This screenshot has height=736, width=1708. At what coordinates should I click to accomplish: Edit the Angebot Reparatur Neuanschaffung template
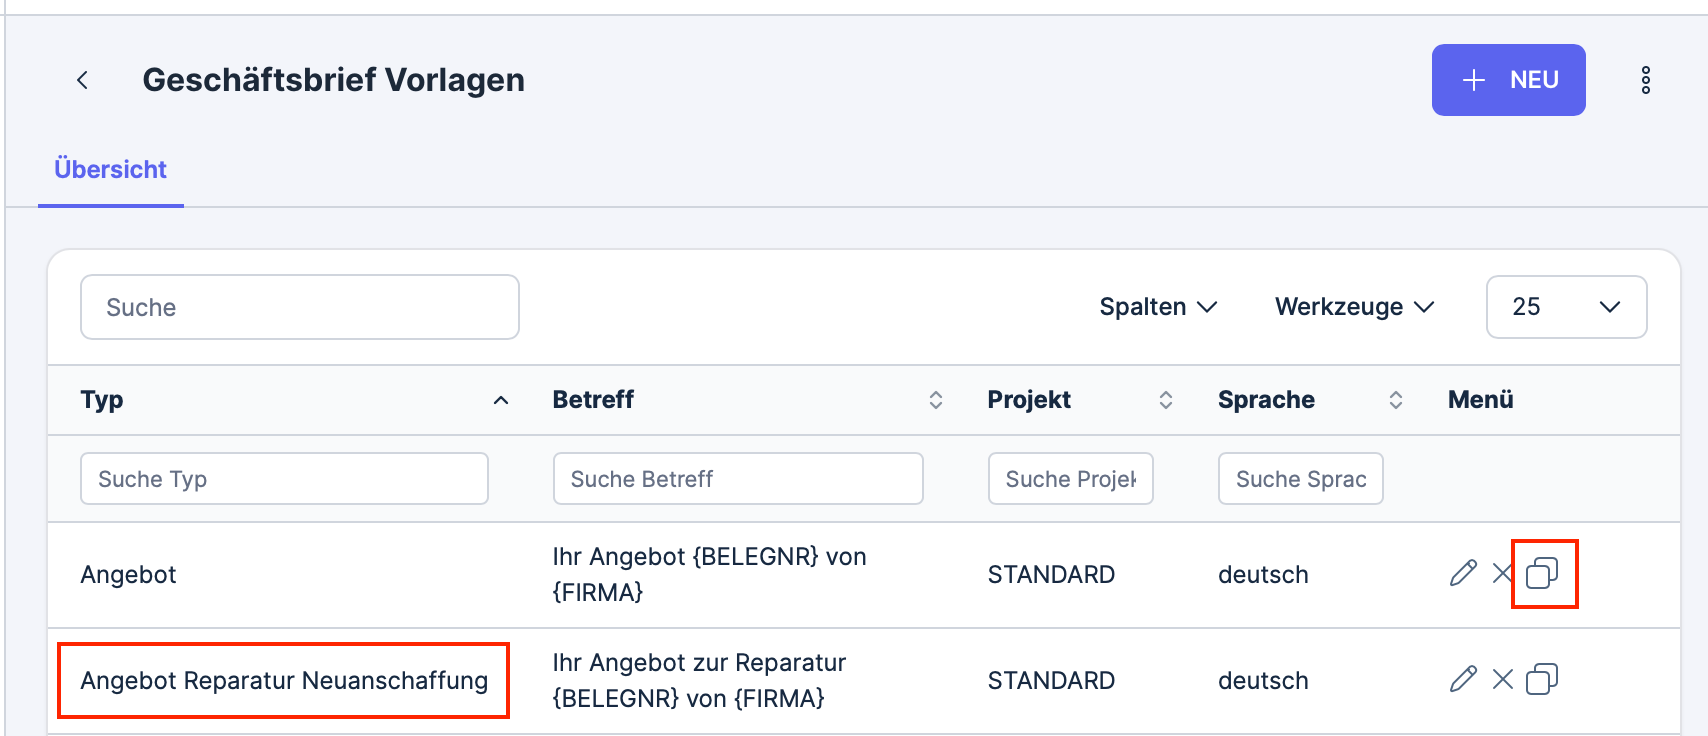1463,679
